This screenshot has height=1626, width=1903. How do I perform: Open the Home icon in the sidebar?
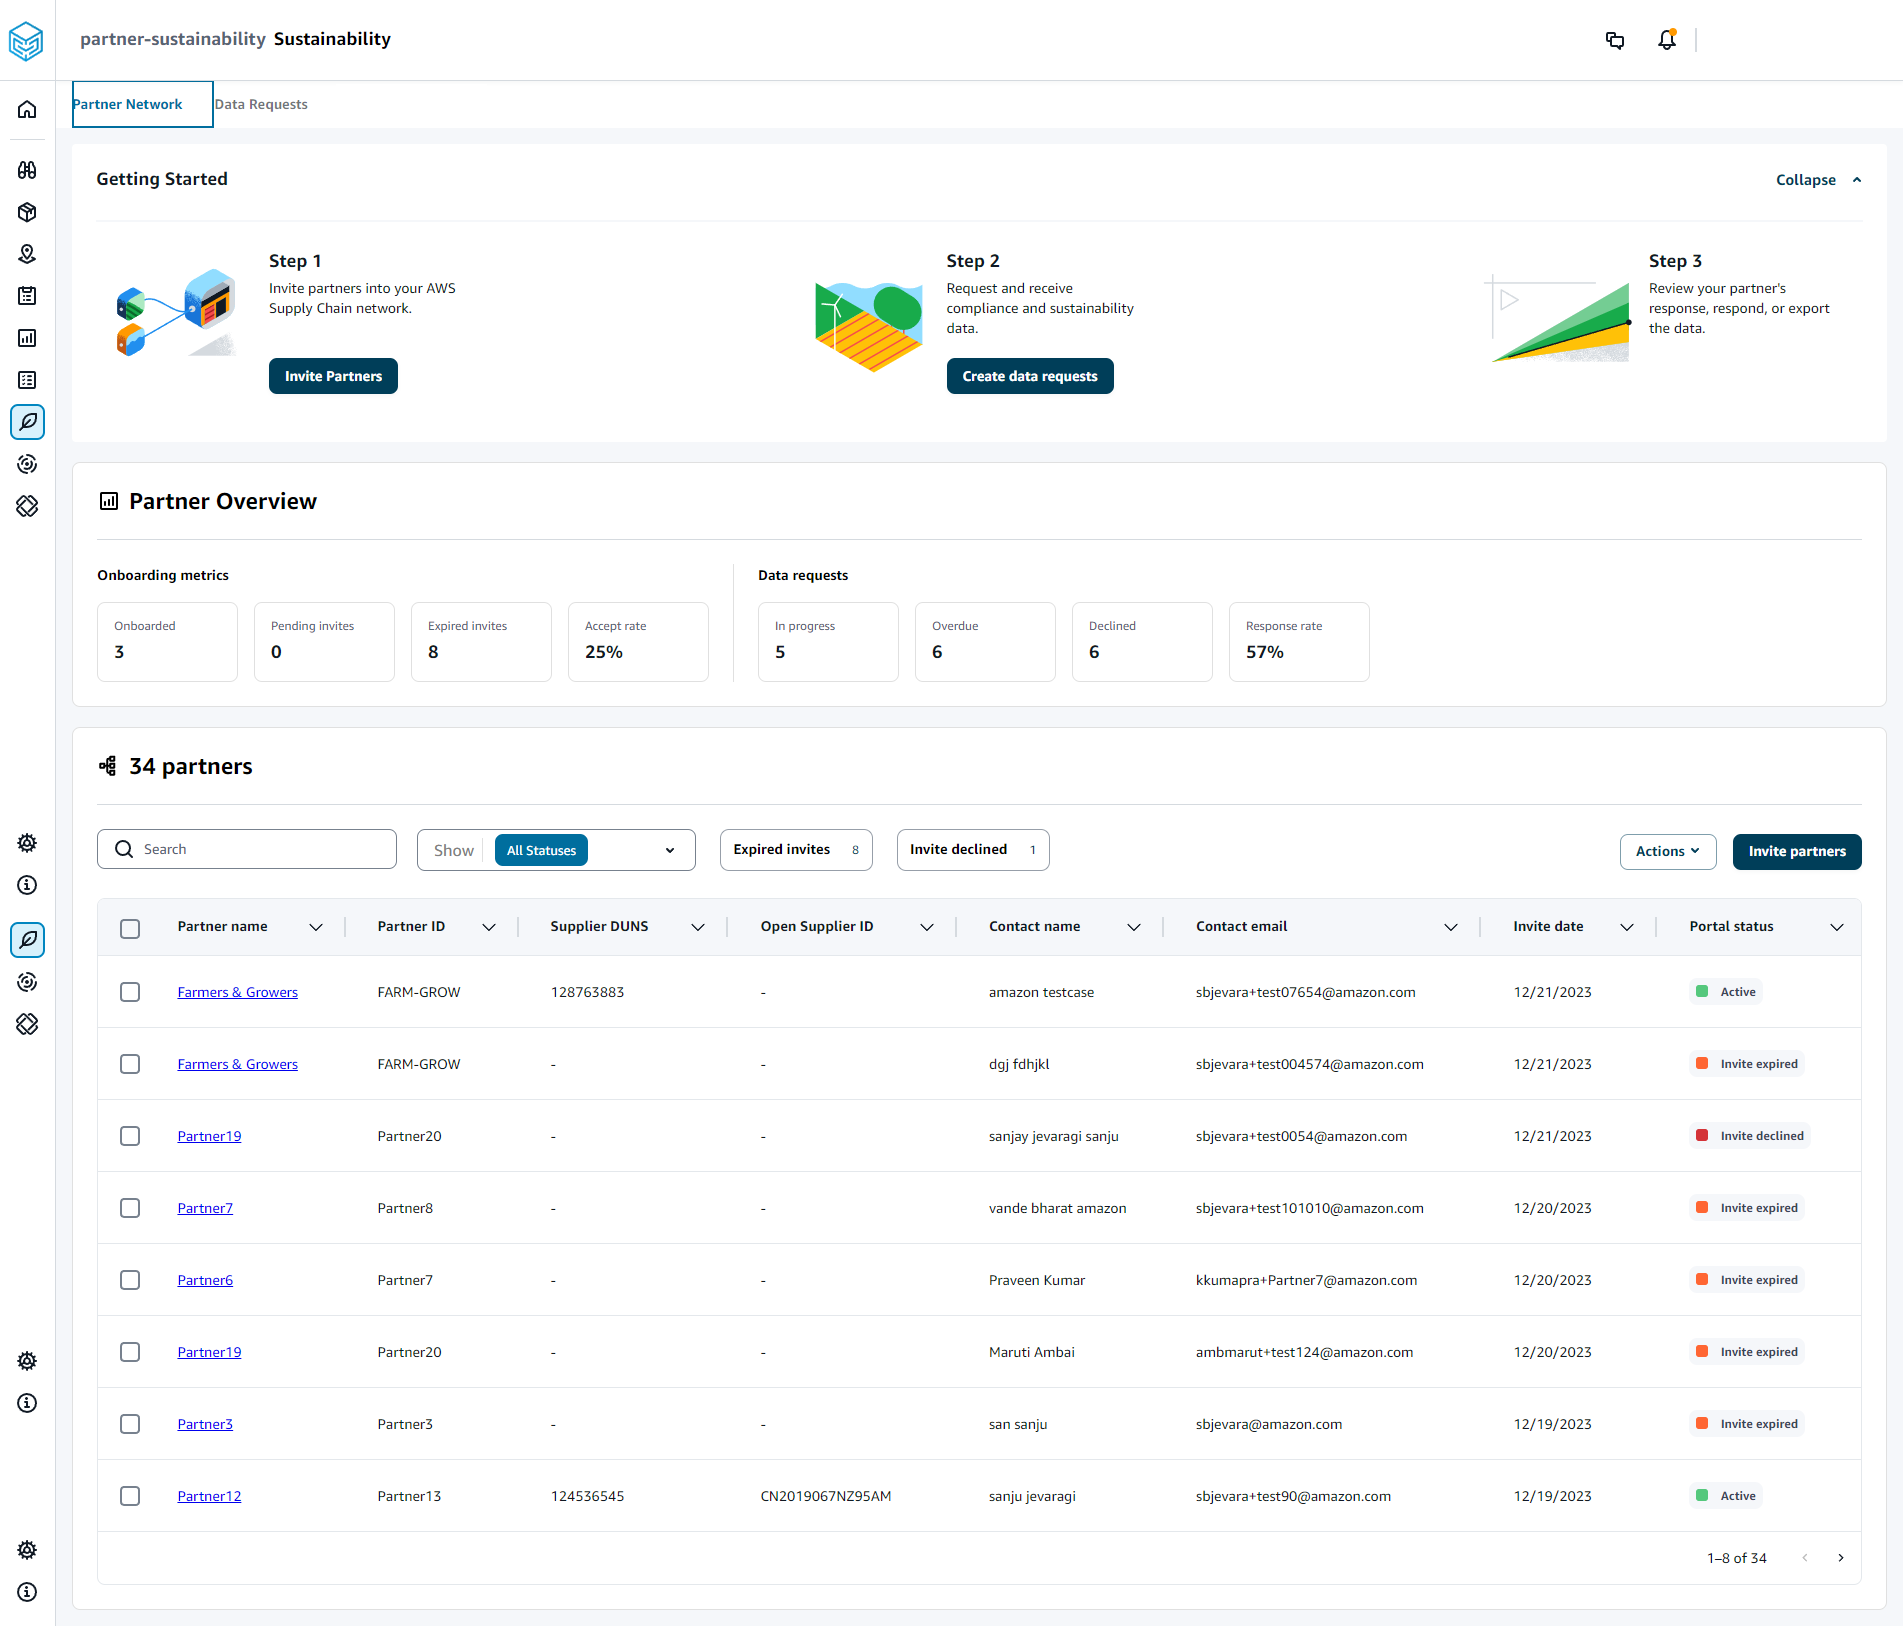pos(27,109)
